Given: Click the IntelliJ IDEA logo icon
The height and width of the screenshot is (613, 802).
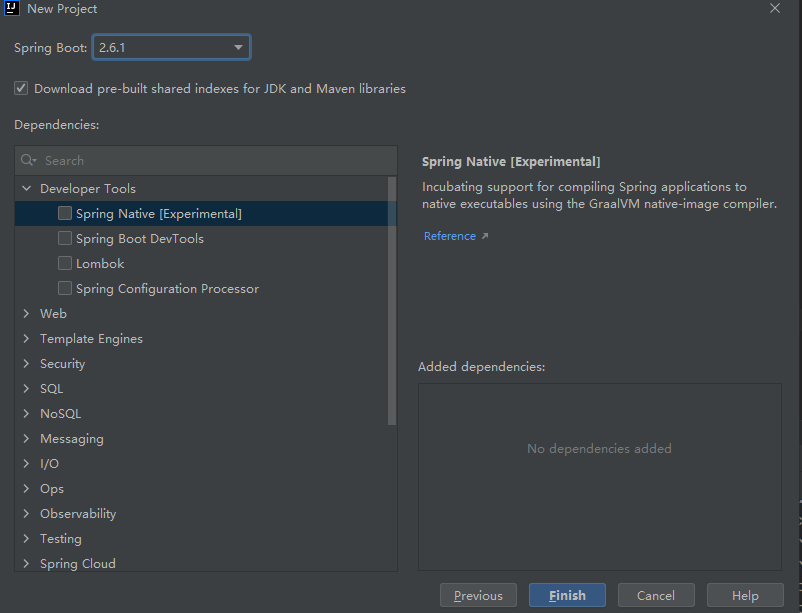Looking at the screenshot, I should 12,9.
